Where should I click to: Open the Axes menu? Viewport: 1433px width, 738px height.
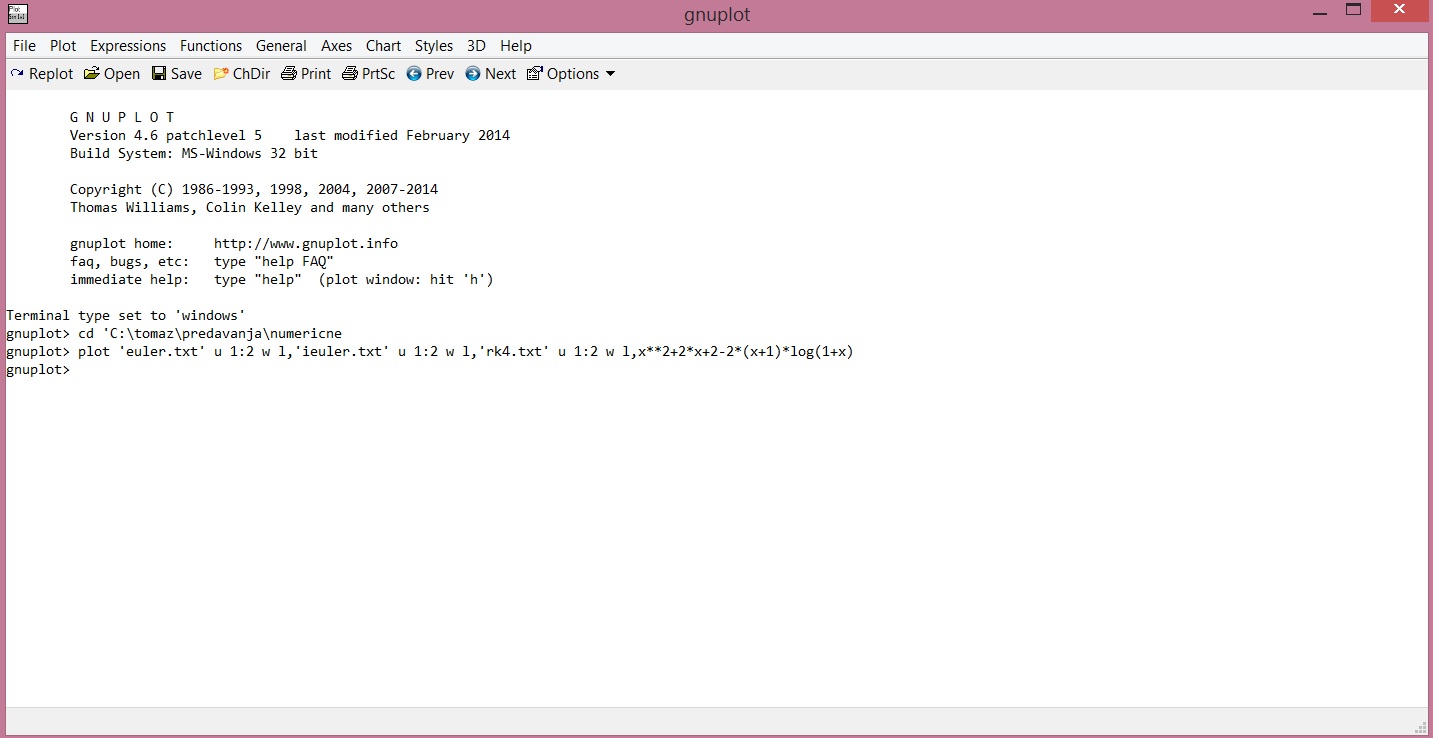pos(336,46)
